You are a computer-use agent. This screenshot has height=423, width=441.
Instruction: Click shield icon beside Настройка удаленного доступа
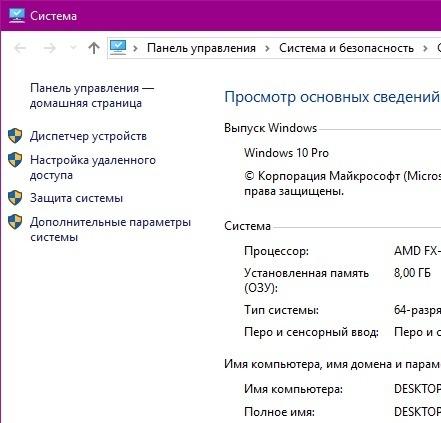click(x=15, y=160)
